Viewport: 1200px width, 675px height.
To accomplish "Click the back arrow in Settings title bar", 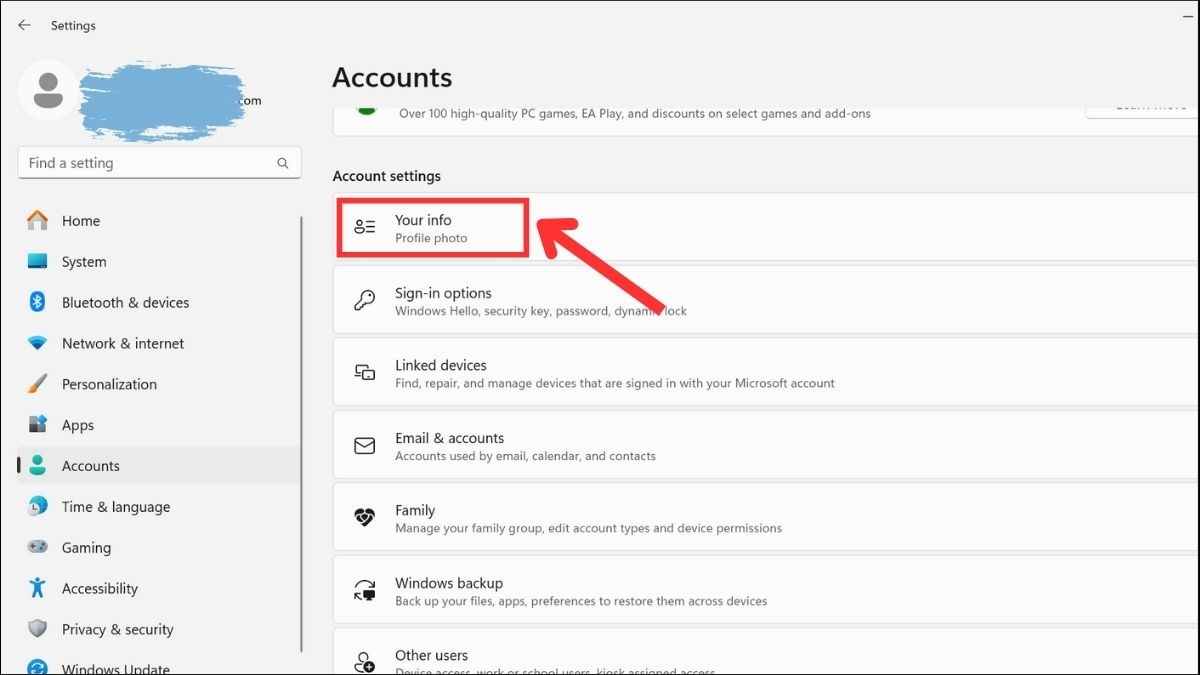I will pos(24,25).
